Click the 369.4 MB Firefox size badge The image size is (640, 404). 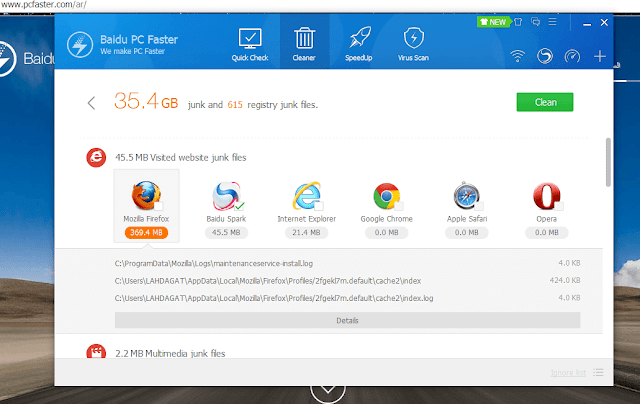[x=146, y=233]
